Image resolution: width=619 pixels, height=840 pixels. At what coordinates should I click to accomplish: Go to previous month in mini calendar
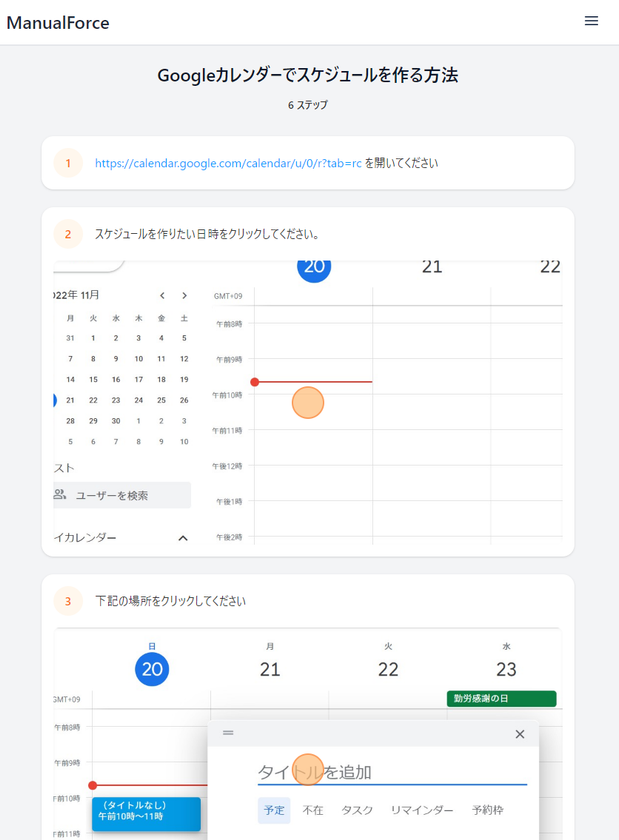pos(162,296)
